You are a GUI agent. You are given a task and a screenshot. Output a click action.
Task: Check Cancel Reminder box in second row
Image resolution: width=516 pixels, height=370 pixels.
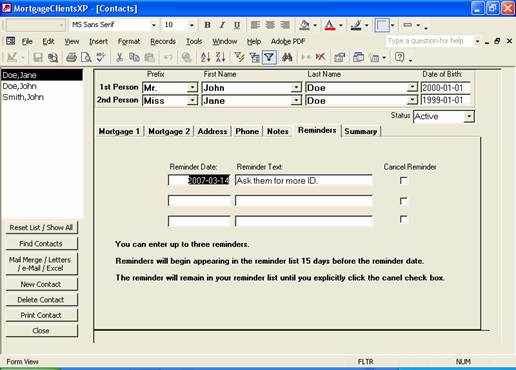tap(403, 201)
